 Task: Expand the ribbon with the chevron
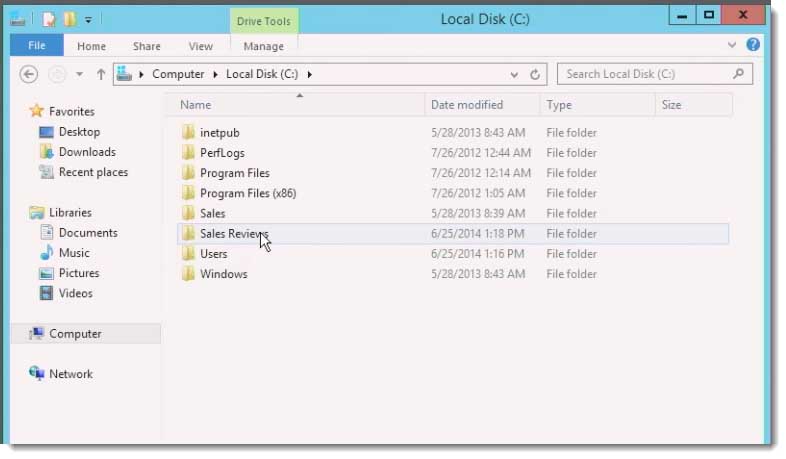click(732, 45)
